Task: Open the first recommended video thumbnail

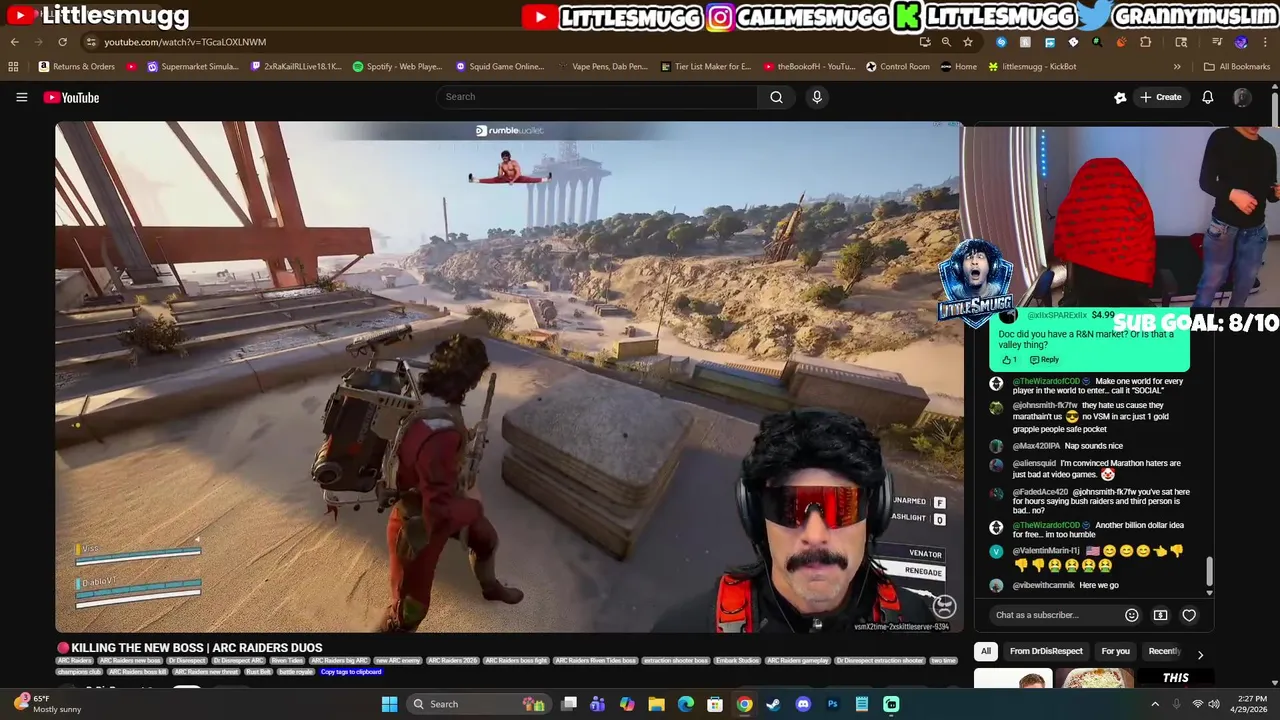Action: (1012, 679)
